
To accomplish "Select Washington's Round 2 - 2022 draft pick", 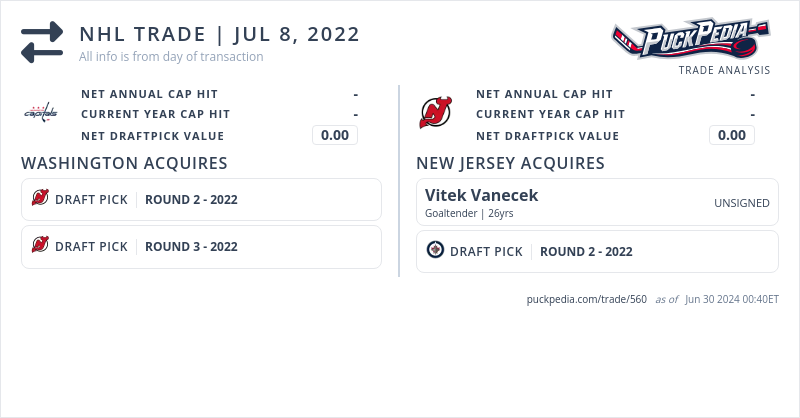I will (191, 199).
